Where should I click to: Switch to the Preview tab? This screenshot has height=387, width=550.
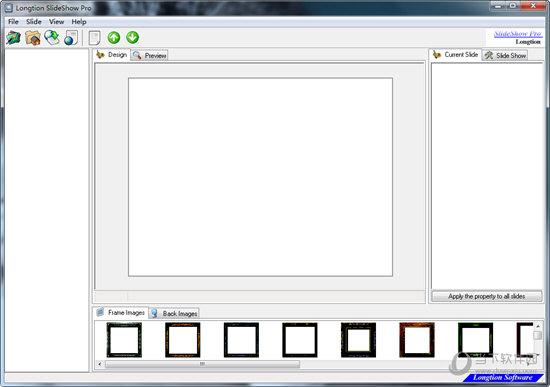tap(150, 55)
